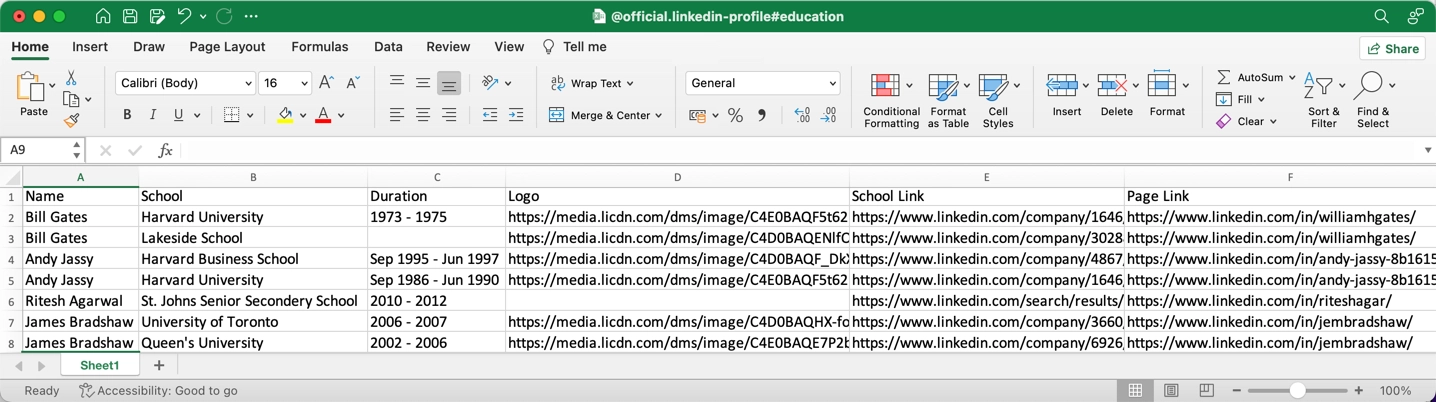Align text to middle icon

pyautogui.click(x=423, y=83)
